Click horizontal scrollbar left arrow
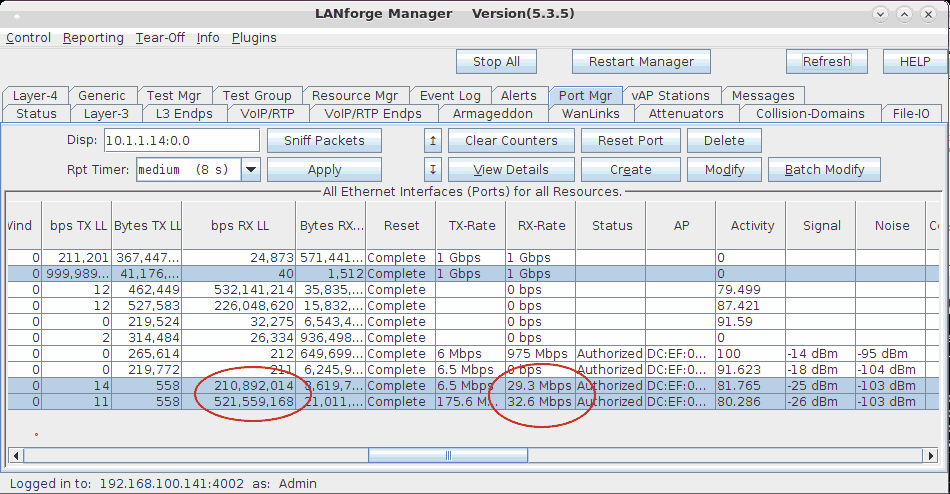The height and width of the screenshot is (494, 950). point(16,455)
